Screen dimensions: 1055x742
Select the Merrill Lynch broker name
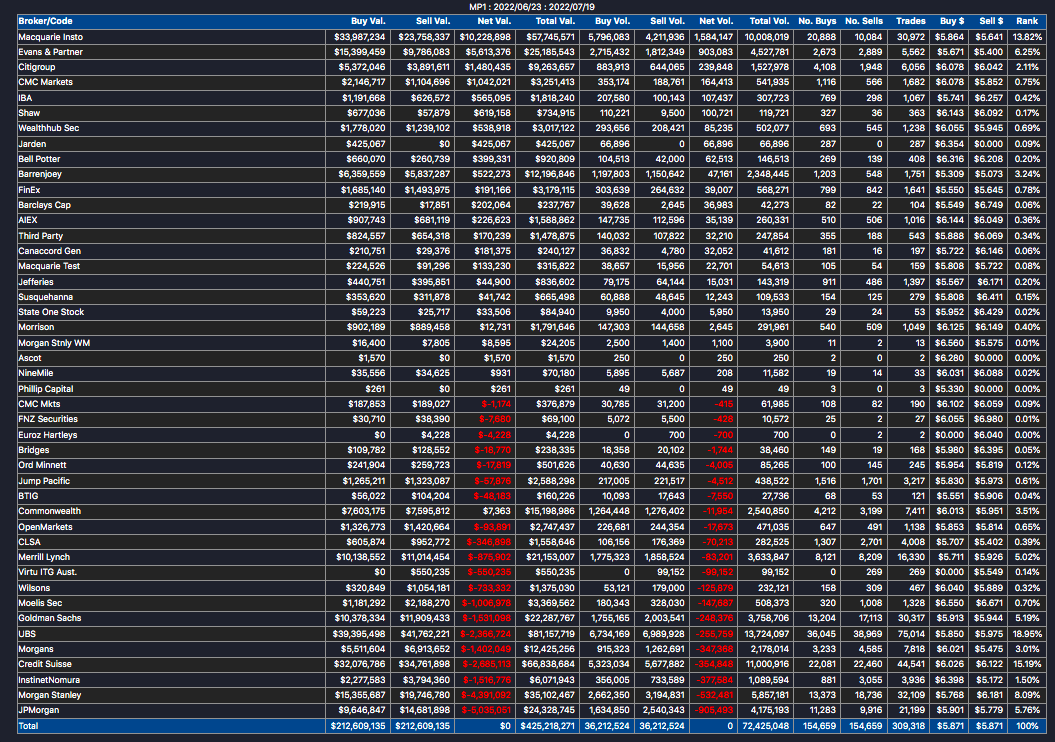click(x=44, y=557)
